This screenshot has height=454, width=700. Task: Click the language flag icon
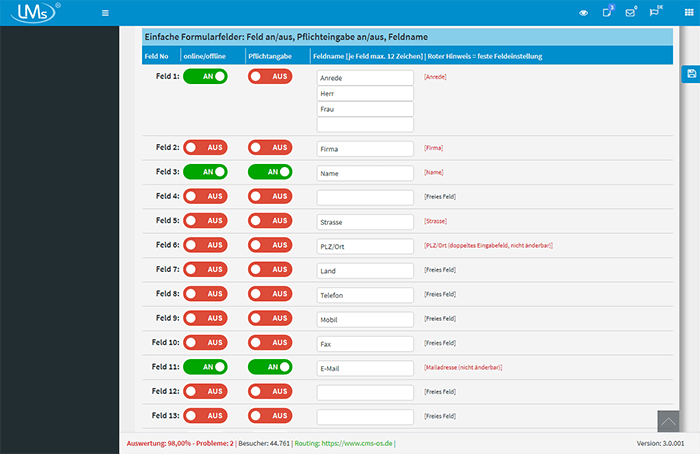click(x=656, y=13)
